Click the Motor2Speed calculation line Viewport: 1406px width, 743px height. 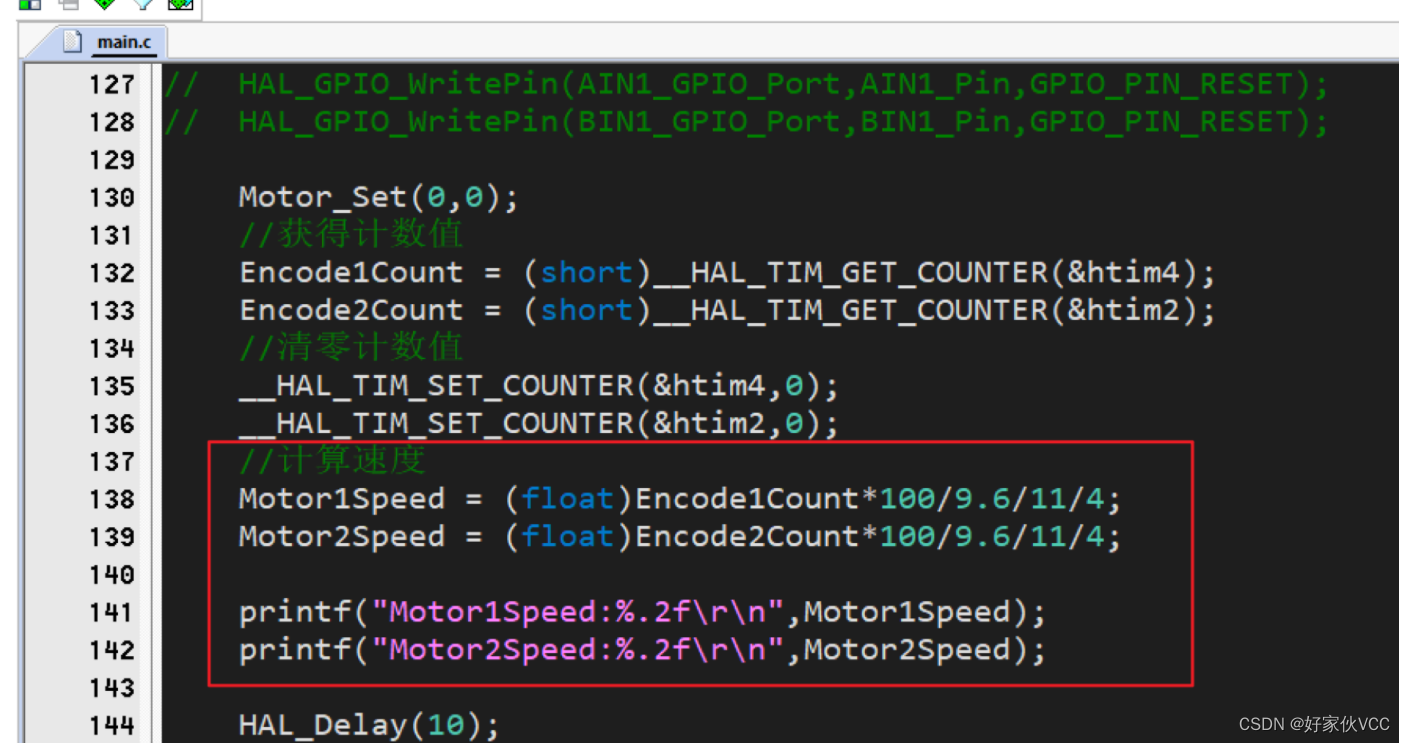click(x=680, y=537)
